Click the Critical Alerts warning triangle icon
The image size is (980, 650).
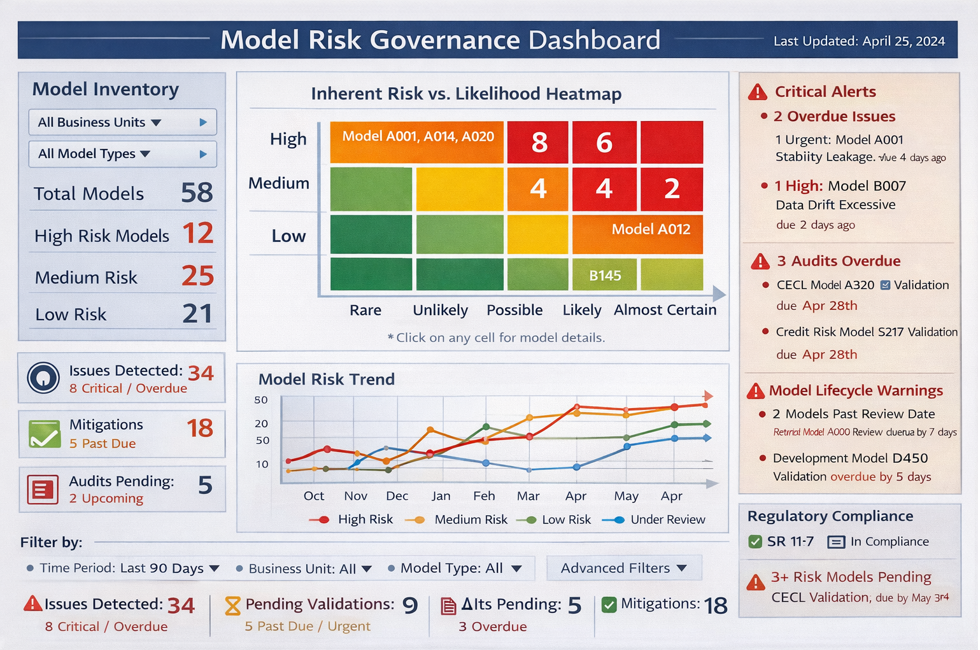click(x=758, y=92)
